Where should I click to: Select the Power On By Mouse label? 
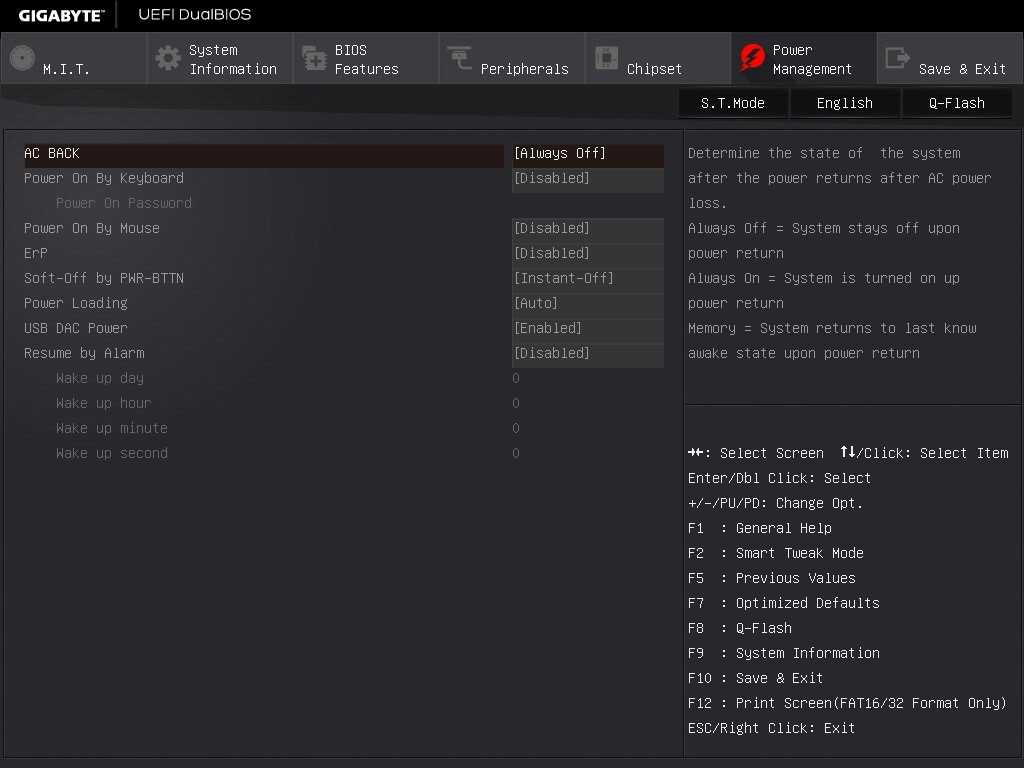[x=91, y=229]
